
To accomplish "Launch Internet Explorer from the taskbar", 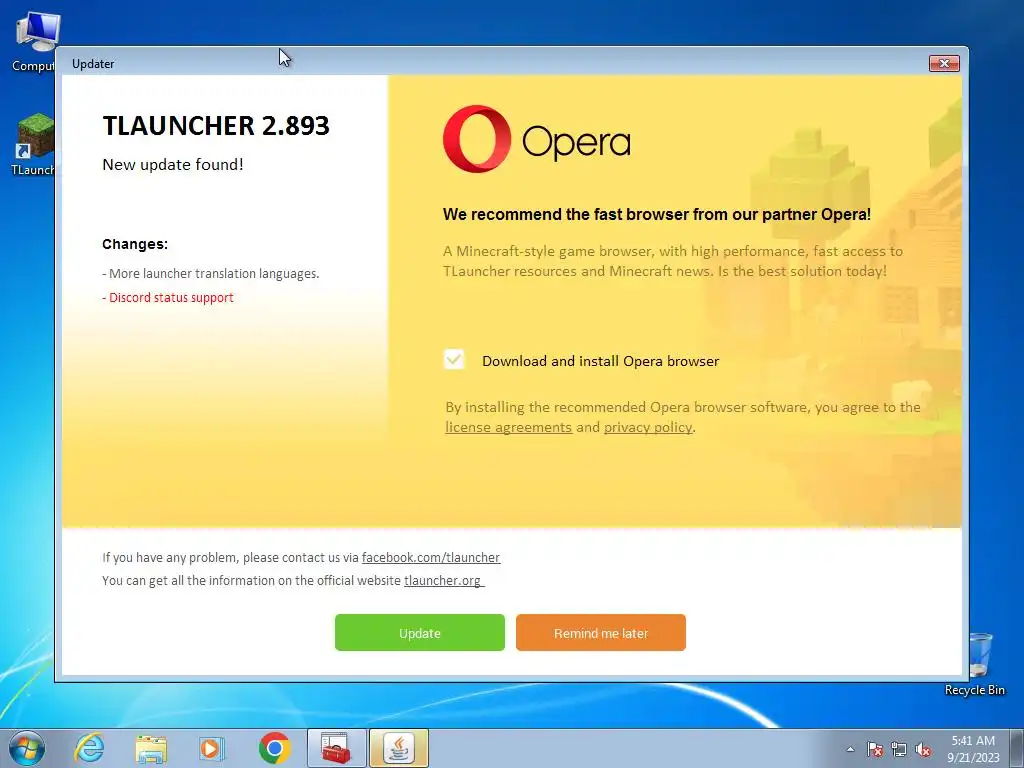I will [89, 748].
